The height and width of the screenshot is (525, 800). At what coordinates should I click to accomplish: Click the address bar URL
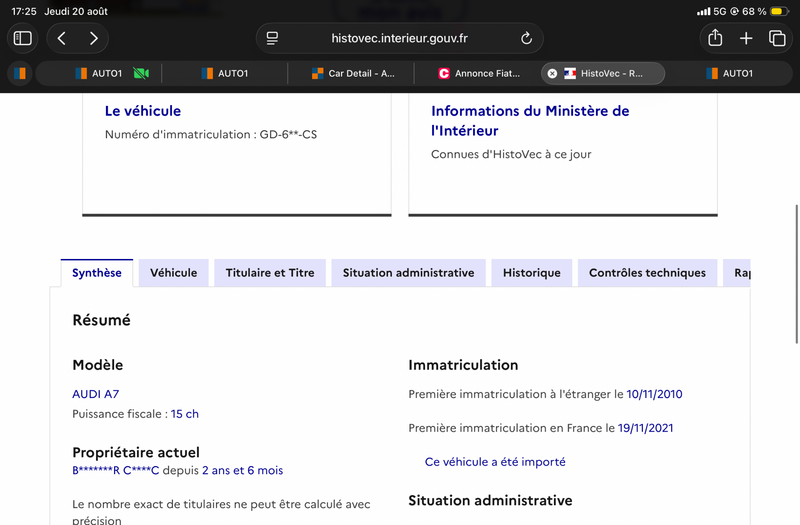click(399, 38)
